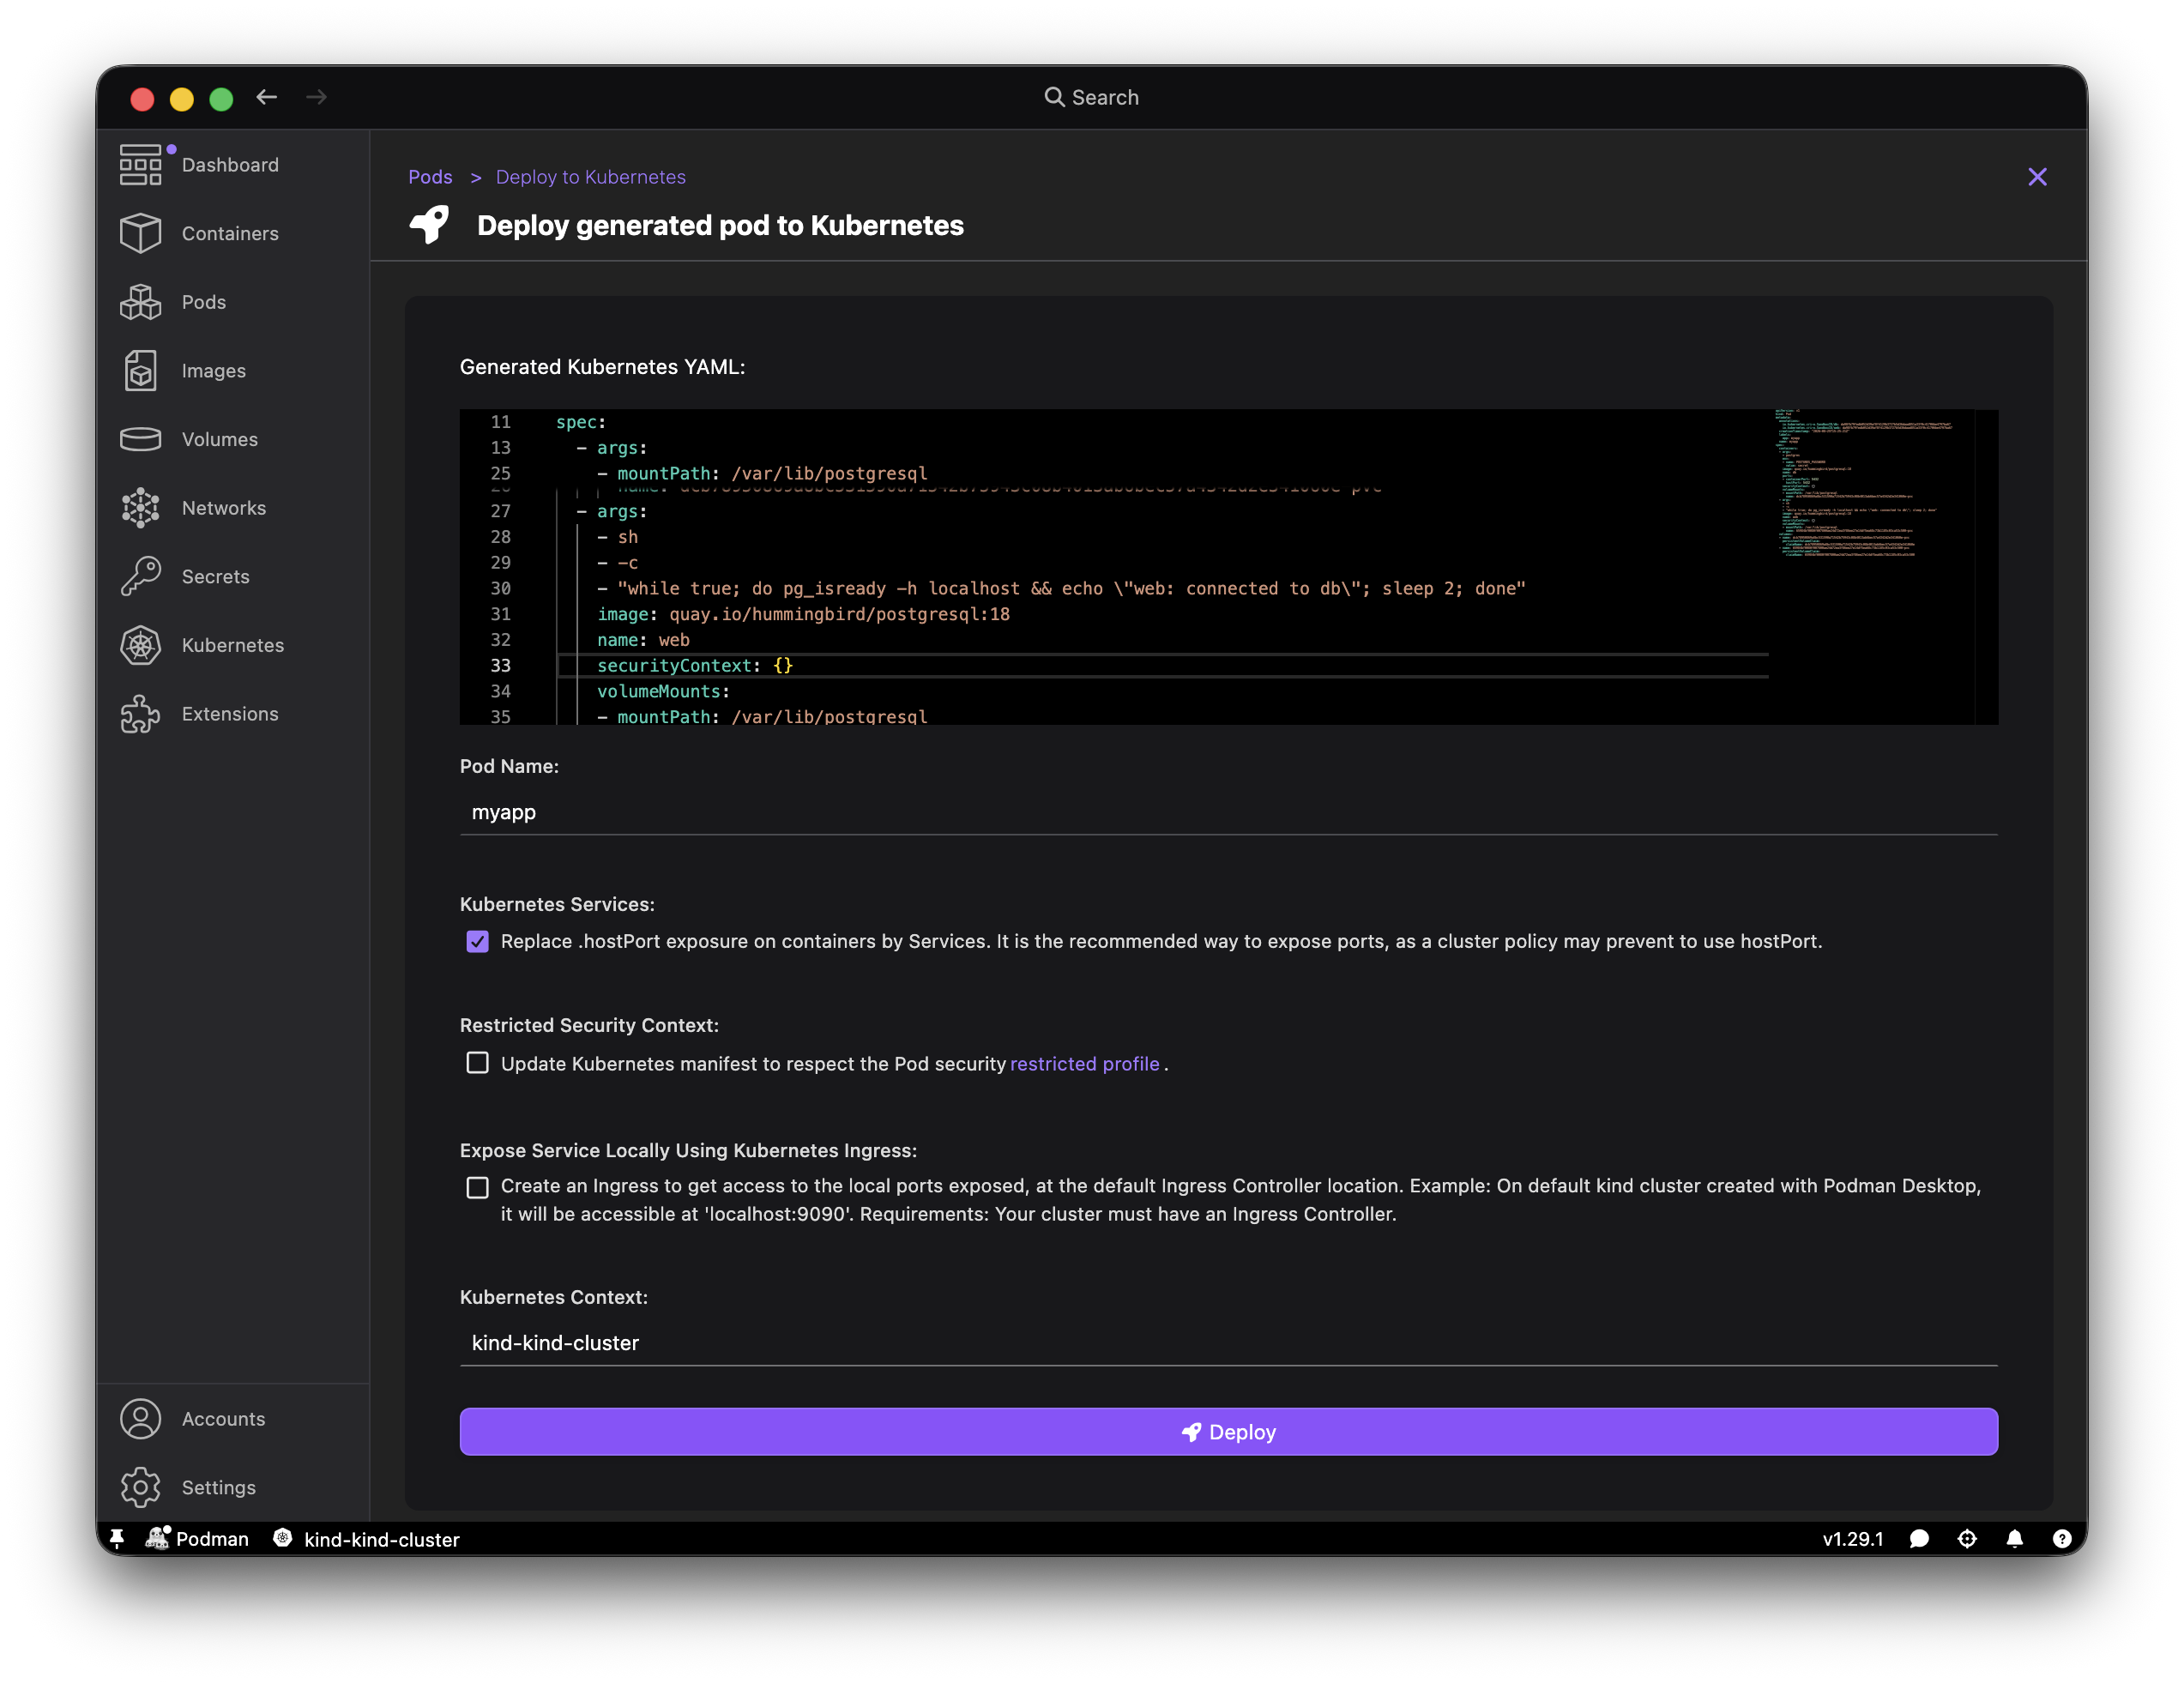Open the Networks icon in sidebar
The image size is (2184, 1683).
pos(140,508)
